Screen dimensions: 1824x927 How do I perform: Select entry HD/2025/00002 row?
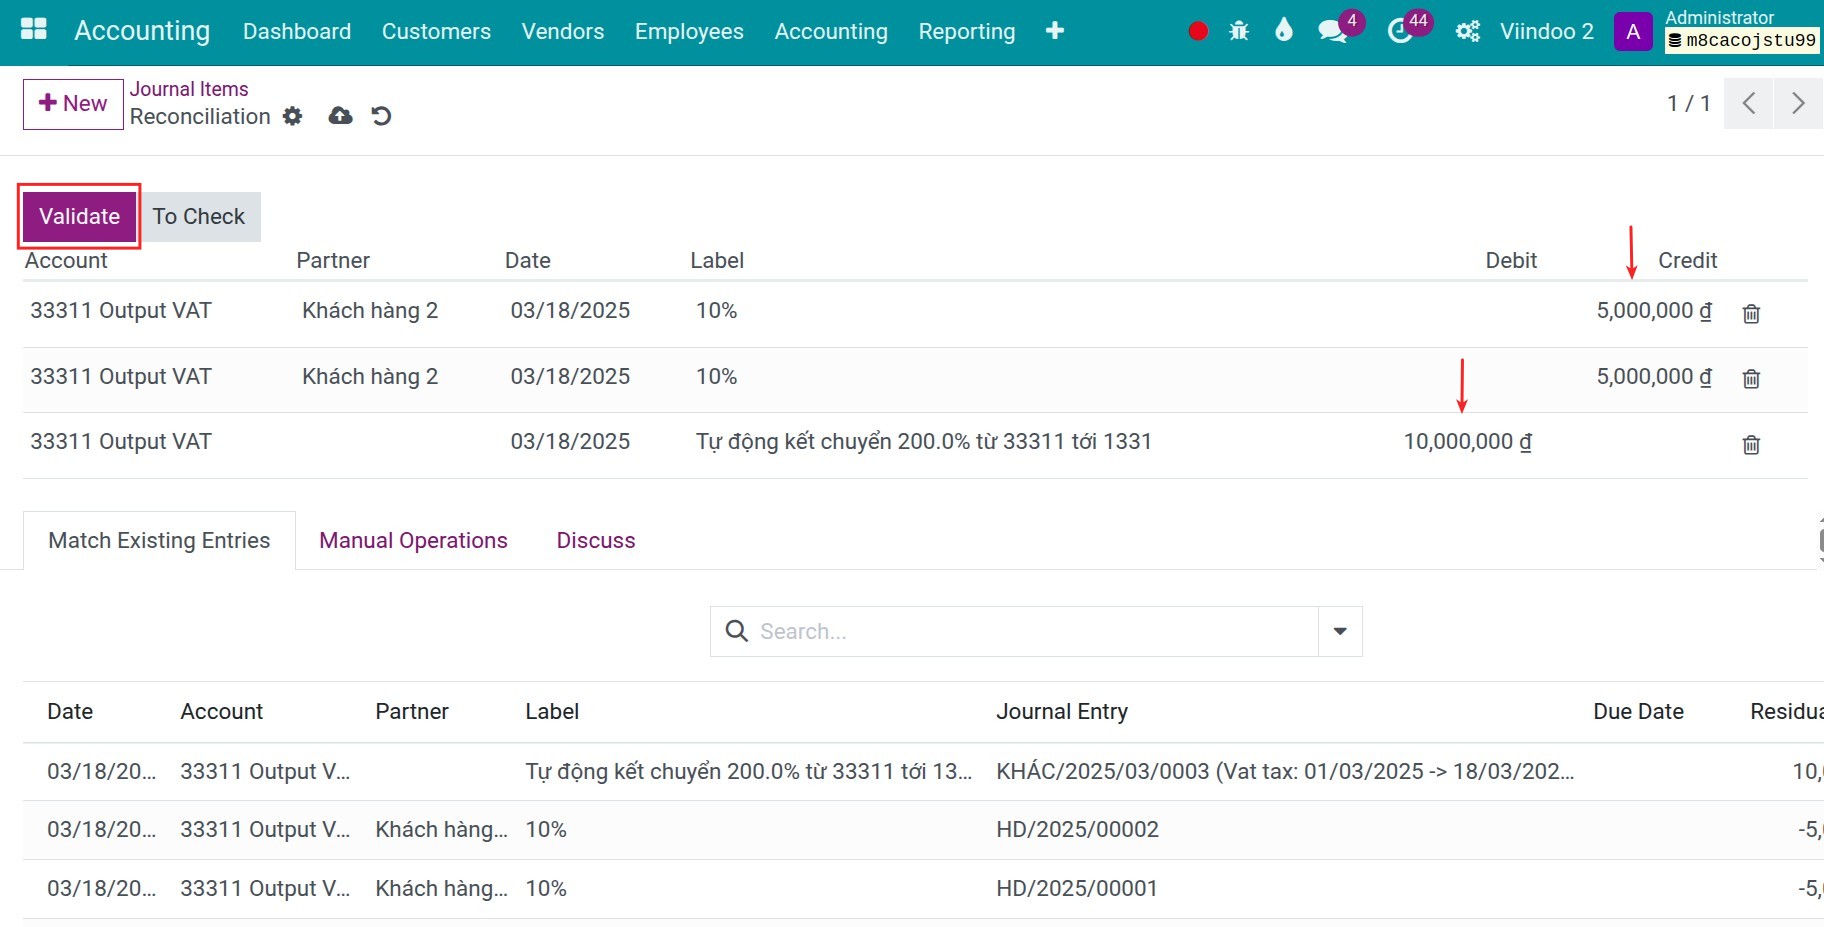tap(922, 829)
